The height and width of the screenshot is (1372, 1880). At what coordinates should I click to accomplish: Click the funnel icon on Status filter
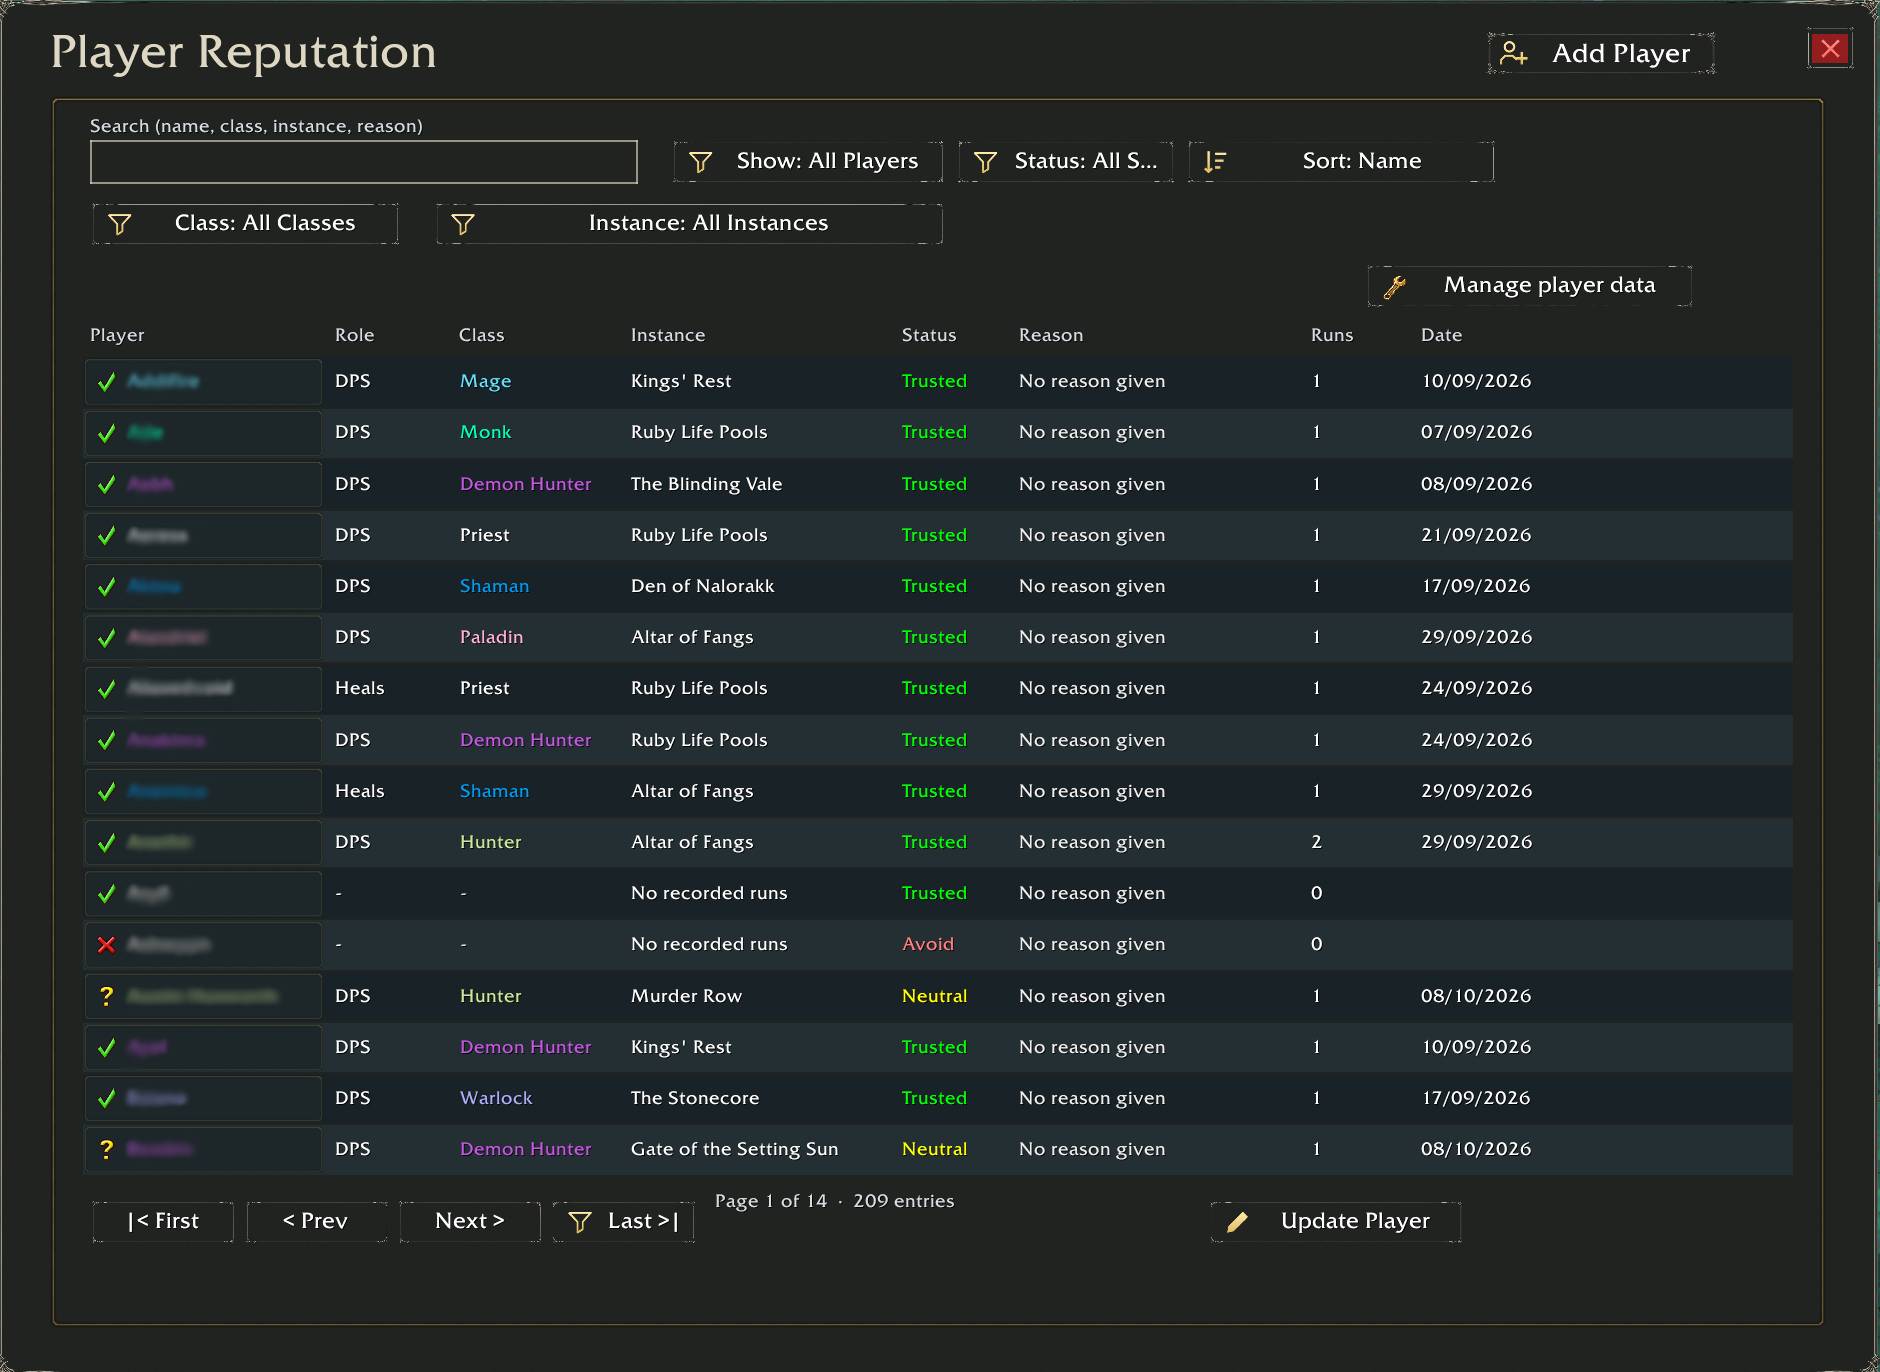coord(985,162)
